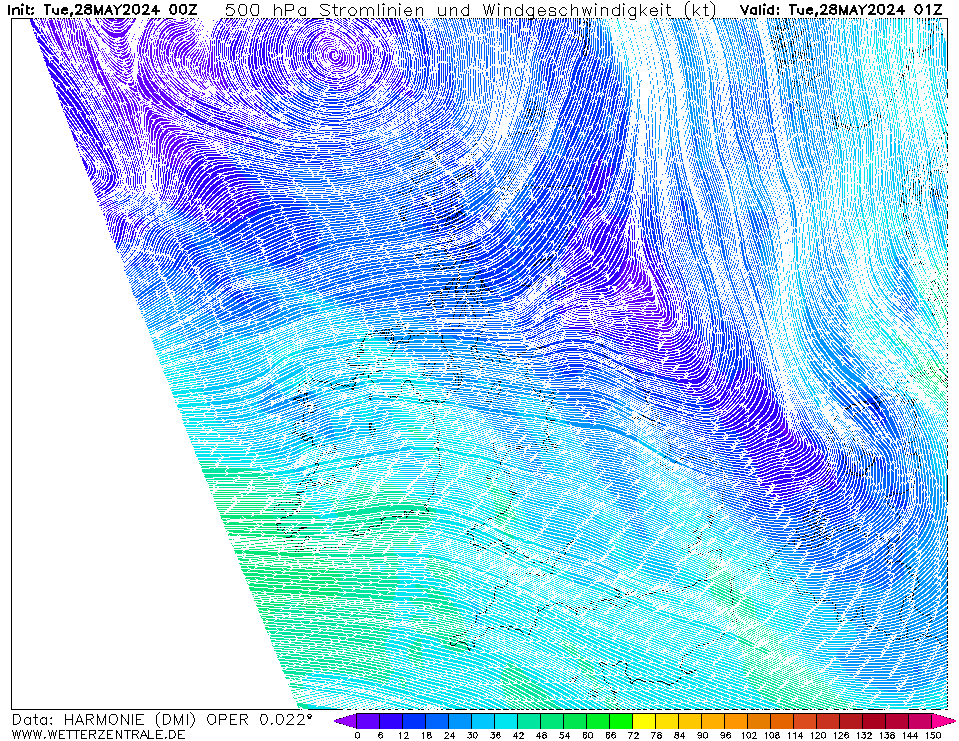Click the purple left arrow of color scale
959x741 pixels.
[346, 721]
